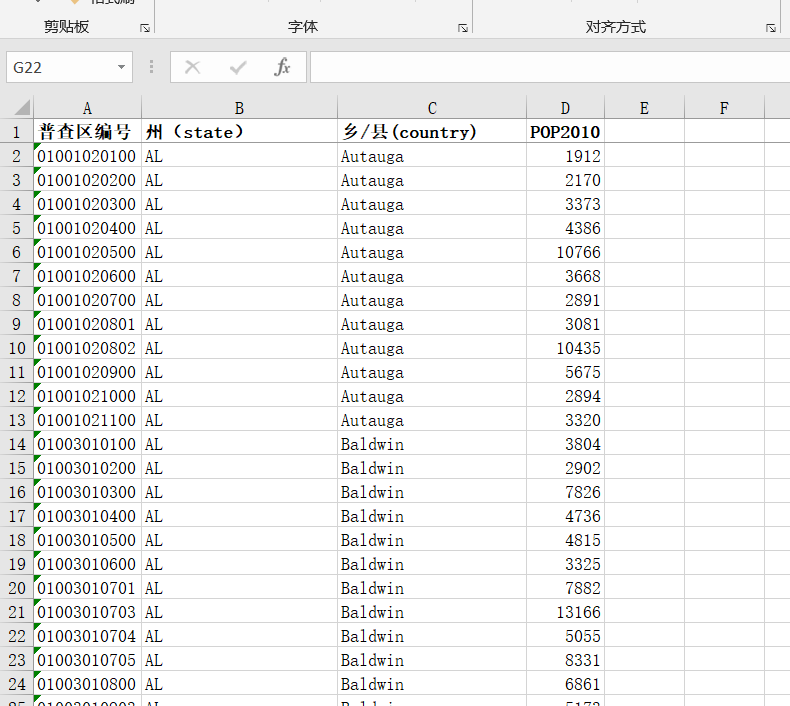
Task: Click cell containing 01003010500
Action: click(87, 540)
